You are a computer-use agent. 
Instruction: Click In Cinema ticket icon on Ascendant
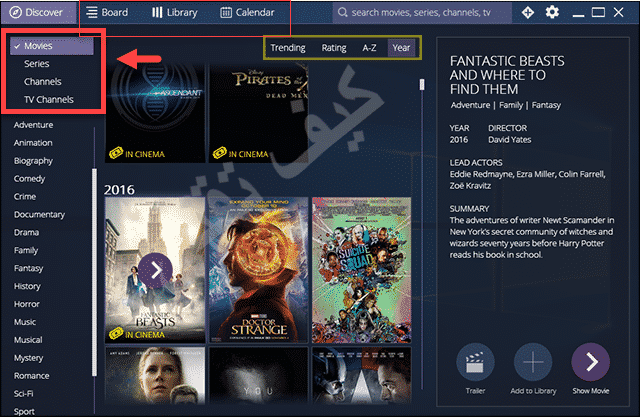116,153
